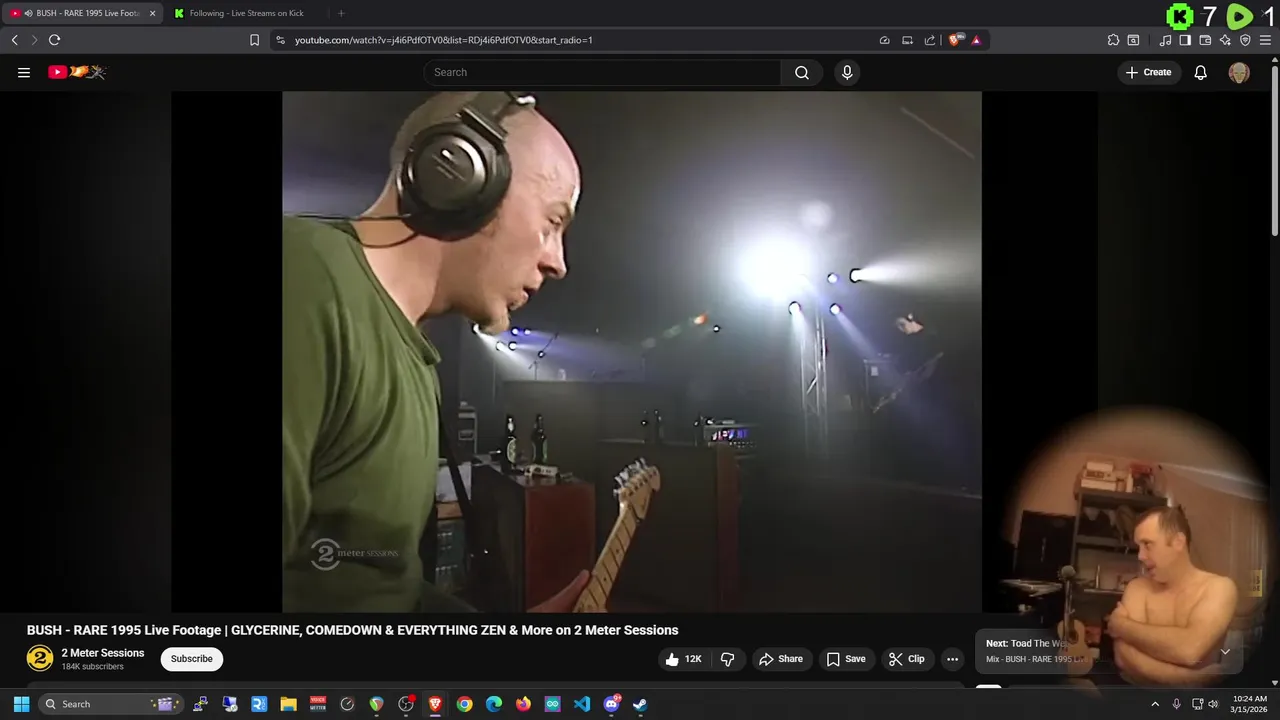Open site settings icon beside URL

pyautogui.click(x=280, y=40)
